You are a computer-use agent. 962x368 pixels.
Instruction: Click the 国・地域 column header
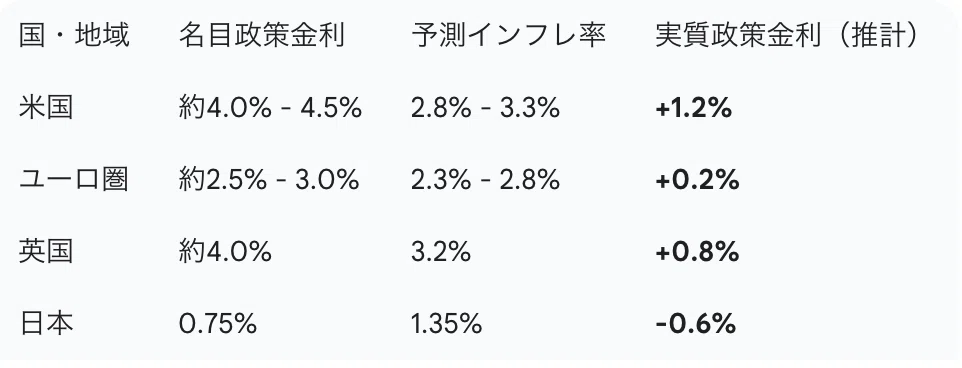click(74, 37)
